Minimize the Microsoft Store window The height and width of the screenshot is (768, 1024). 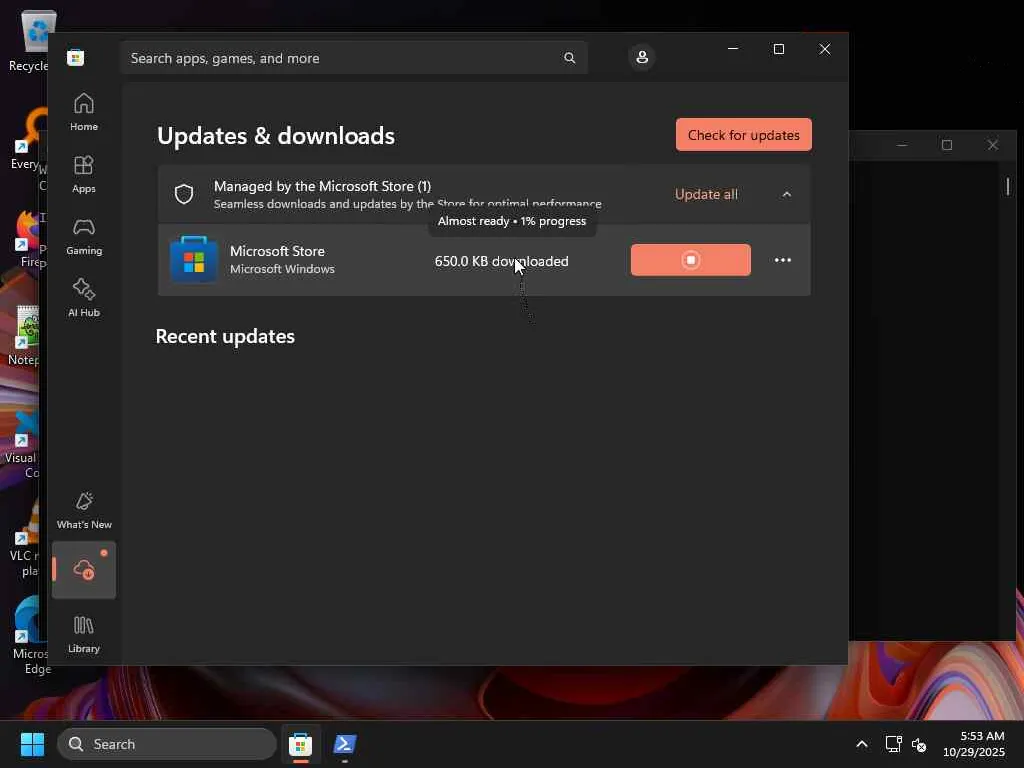coord(733,49)
